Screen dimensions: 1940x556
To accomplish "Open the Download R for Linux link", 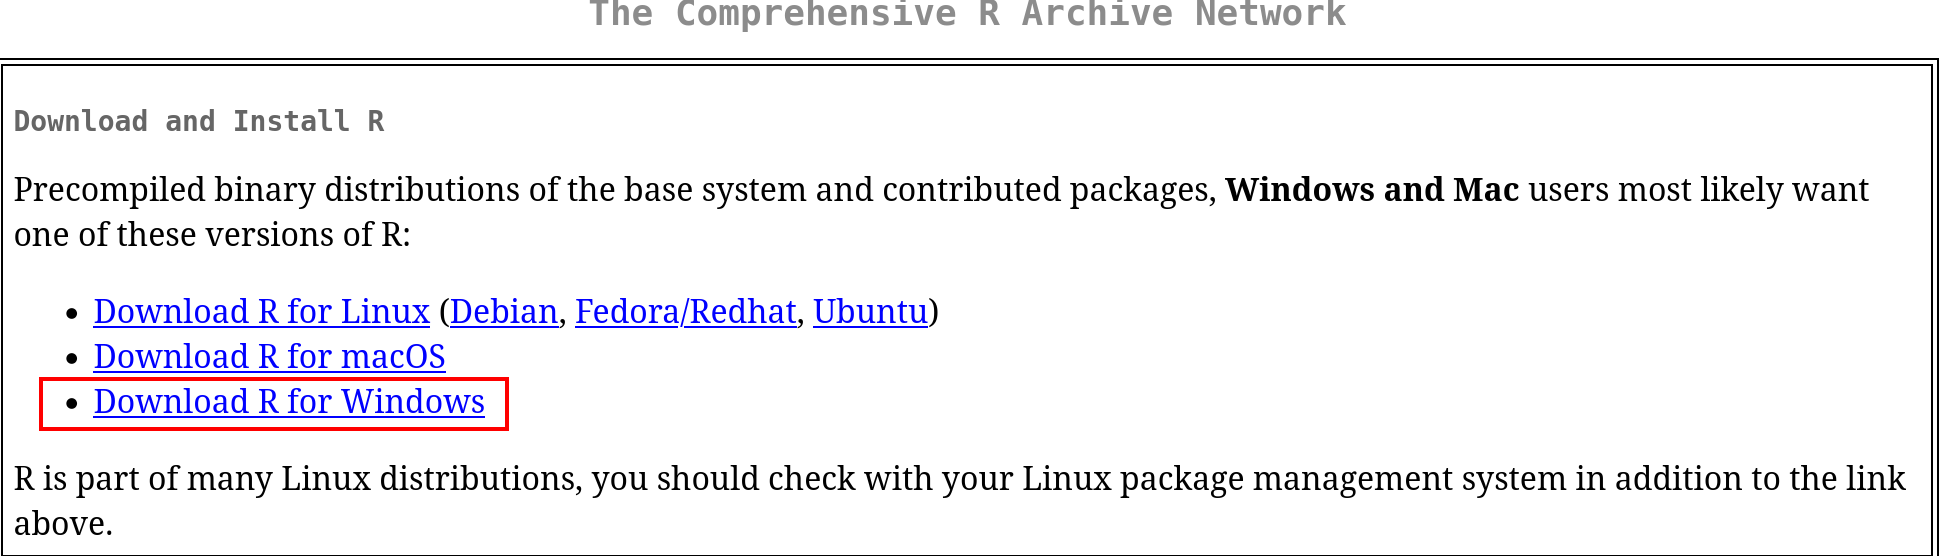I will 261,312.
